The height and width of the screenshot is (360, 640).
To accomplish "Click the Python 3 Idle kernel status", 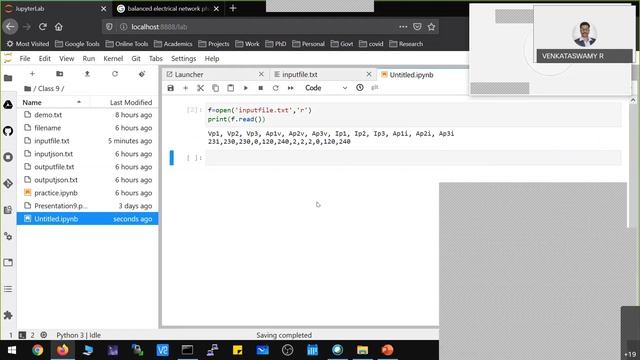I will tap(78, 335).
